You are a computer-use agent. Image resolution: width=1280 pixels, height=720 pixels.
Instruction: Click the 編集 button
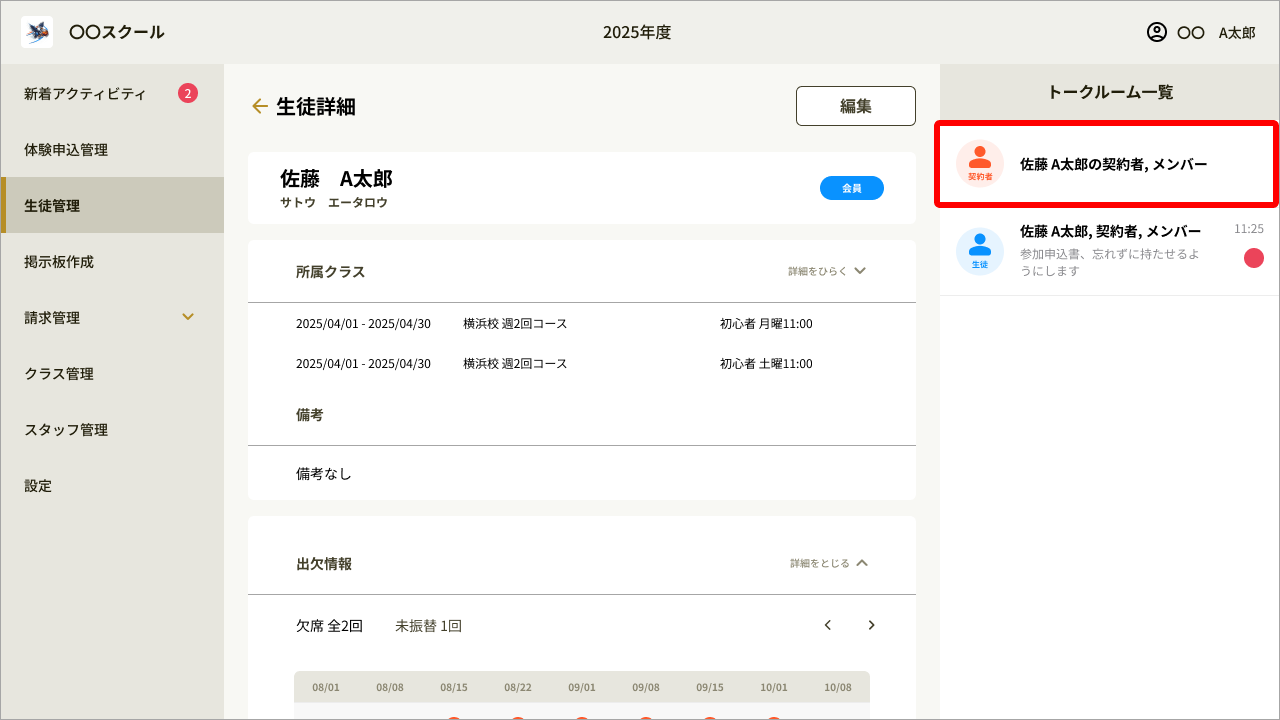[x=855, y=106]
